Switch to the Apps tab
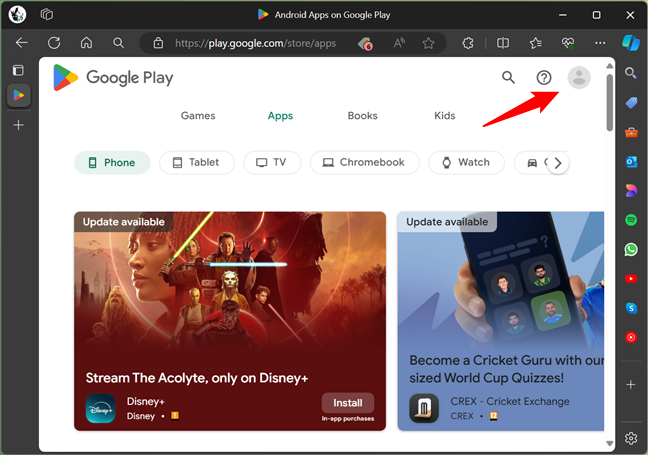Screen dimensions: 648x455 coord(280,116)
